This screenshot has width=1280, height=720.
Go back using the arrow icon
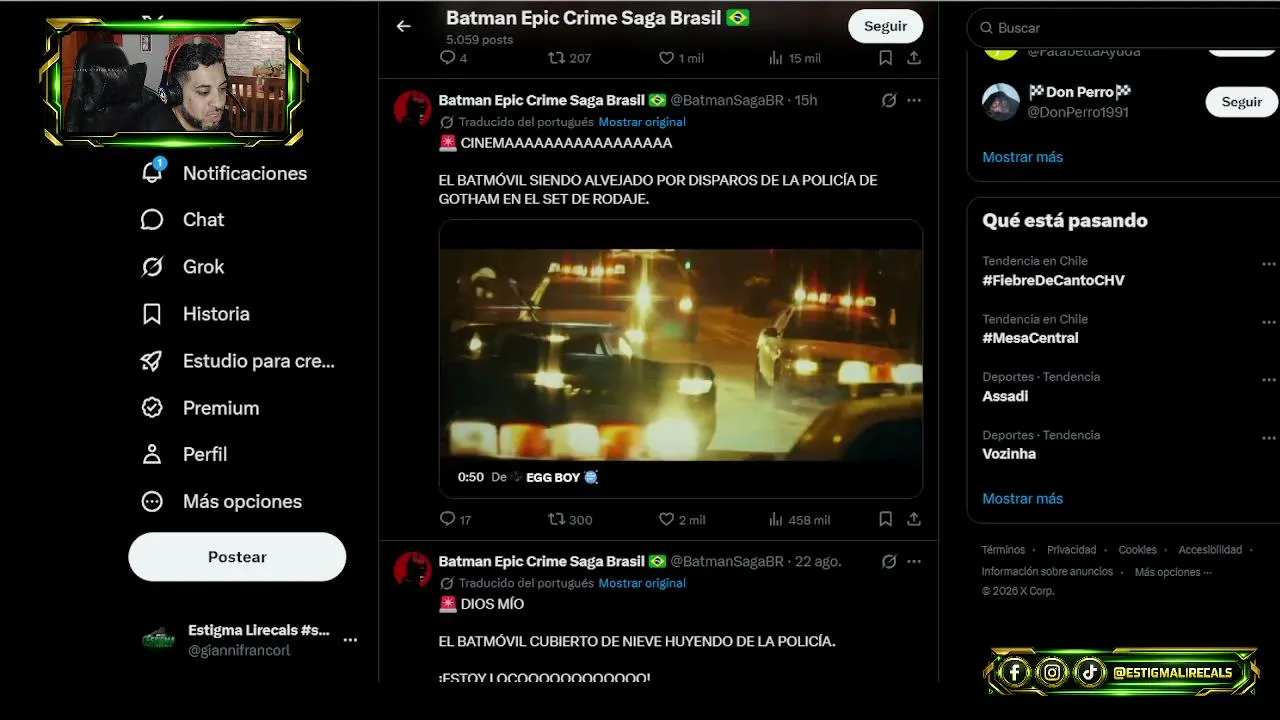[404, 26]
